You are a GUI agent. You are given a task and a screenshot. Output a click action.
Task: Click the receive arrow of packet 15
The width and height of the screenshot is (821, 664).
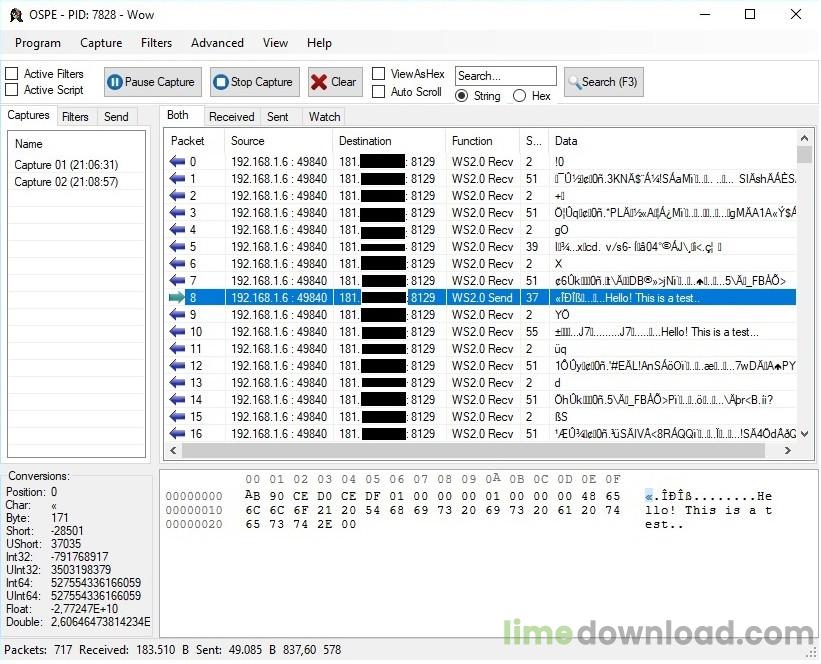[x=177, y=417]
